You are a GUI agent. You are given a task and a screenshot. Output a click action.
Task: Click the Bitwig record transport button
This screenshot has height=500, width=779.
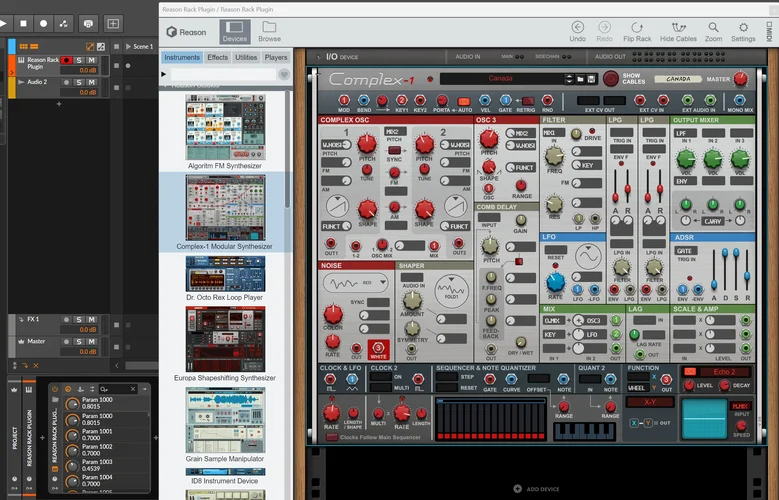coord(44,23)
